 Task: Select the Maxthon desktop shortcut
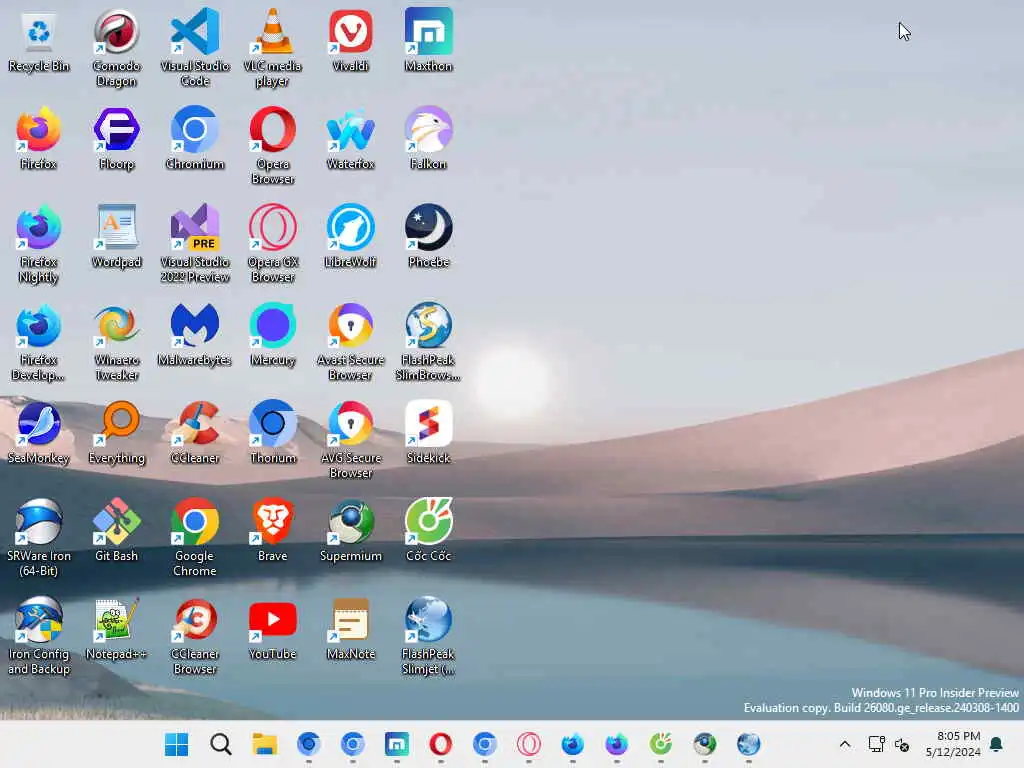pyautogui.click(x=428, y=41)
